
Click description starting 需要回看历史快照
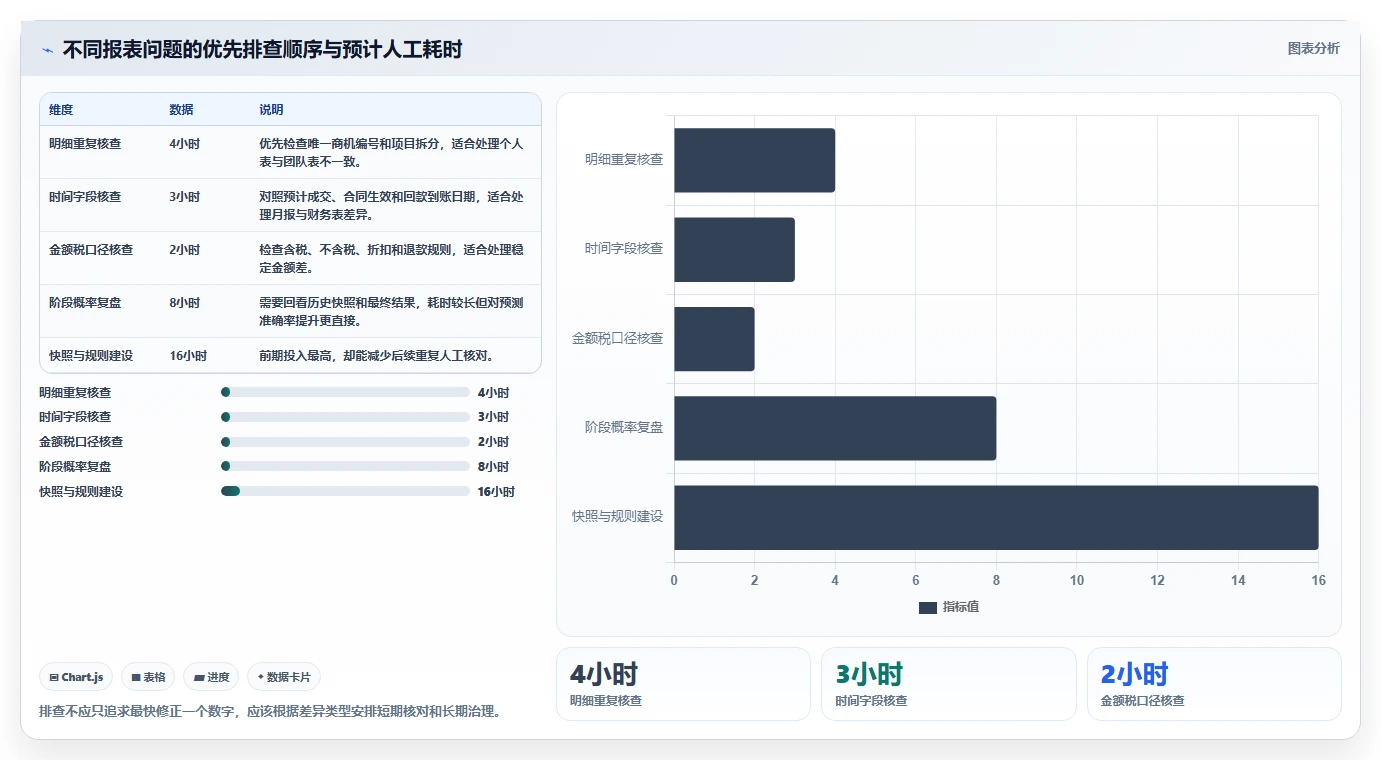(x=391, y=312)
